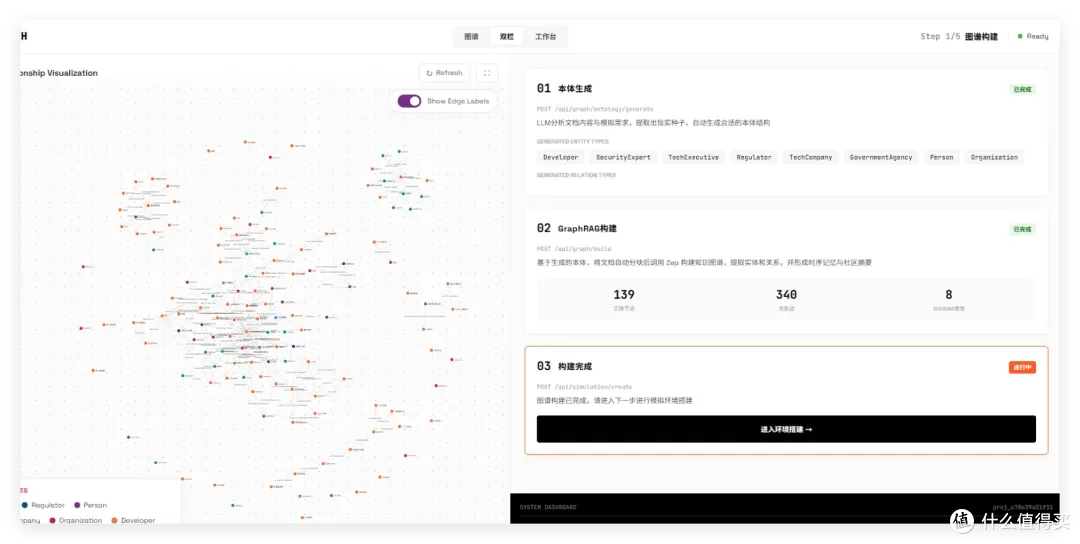
Task: Click the 02 GraphRAG构建 heading
Action: (577, 229)
